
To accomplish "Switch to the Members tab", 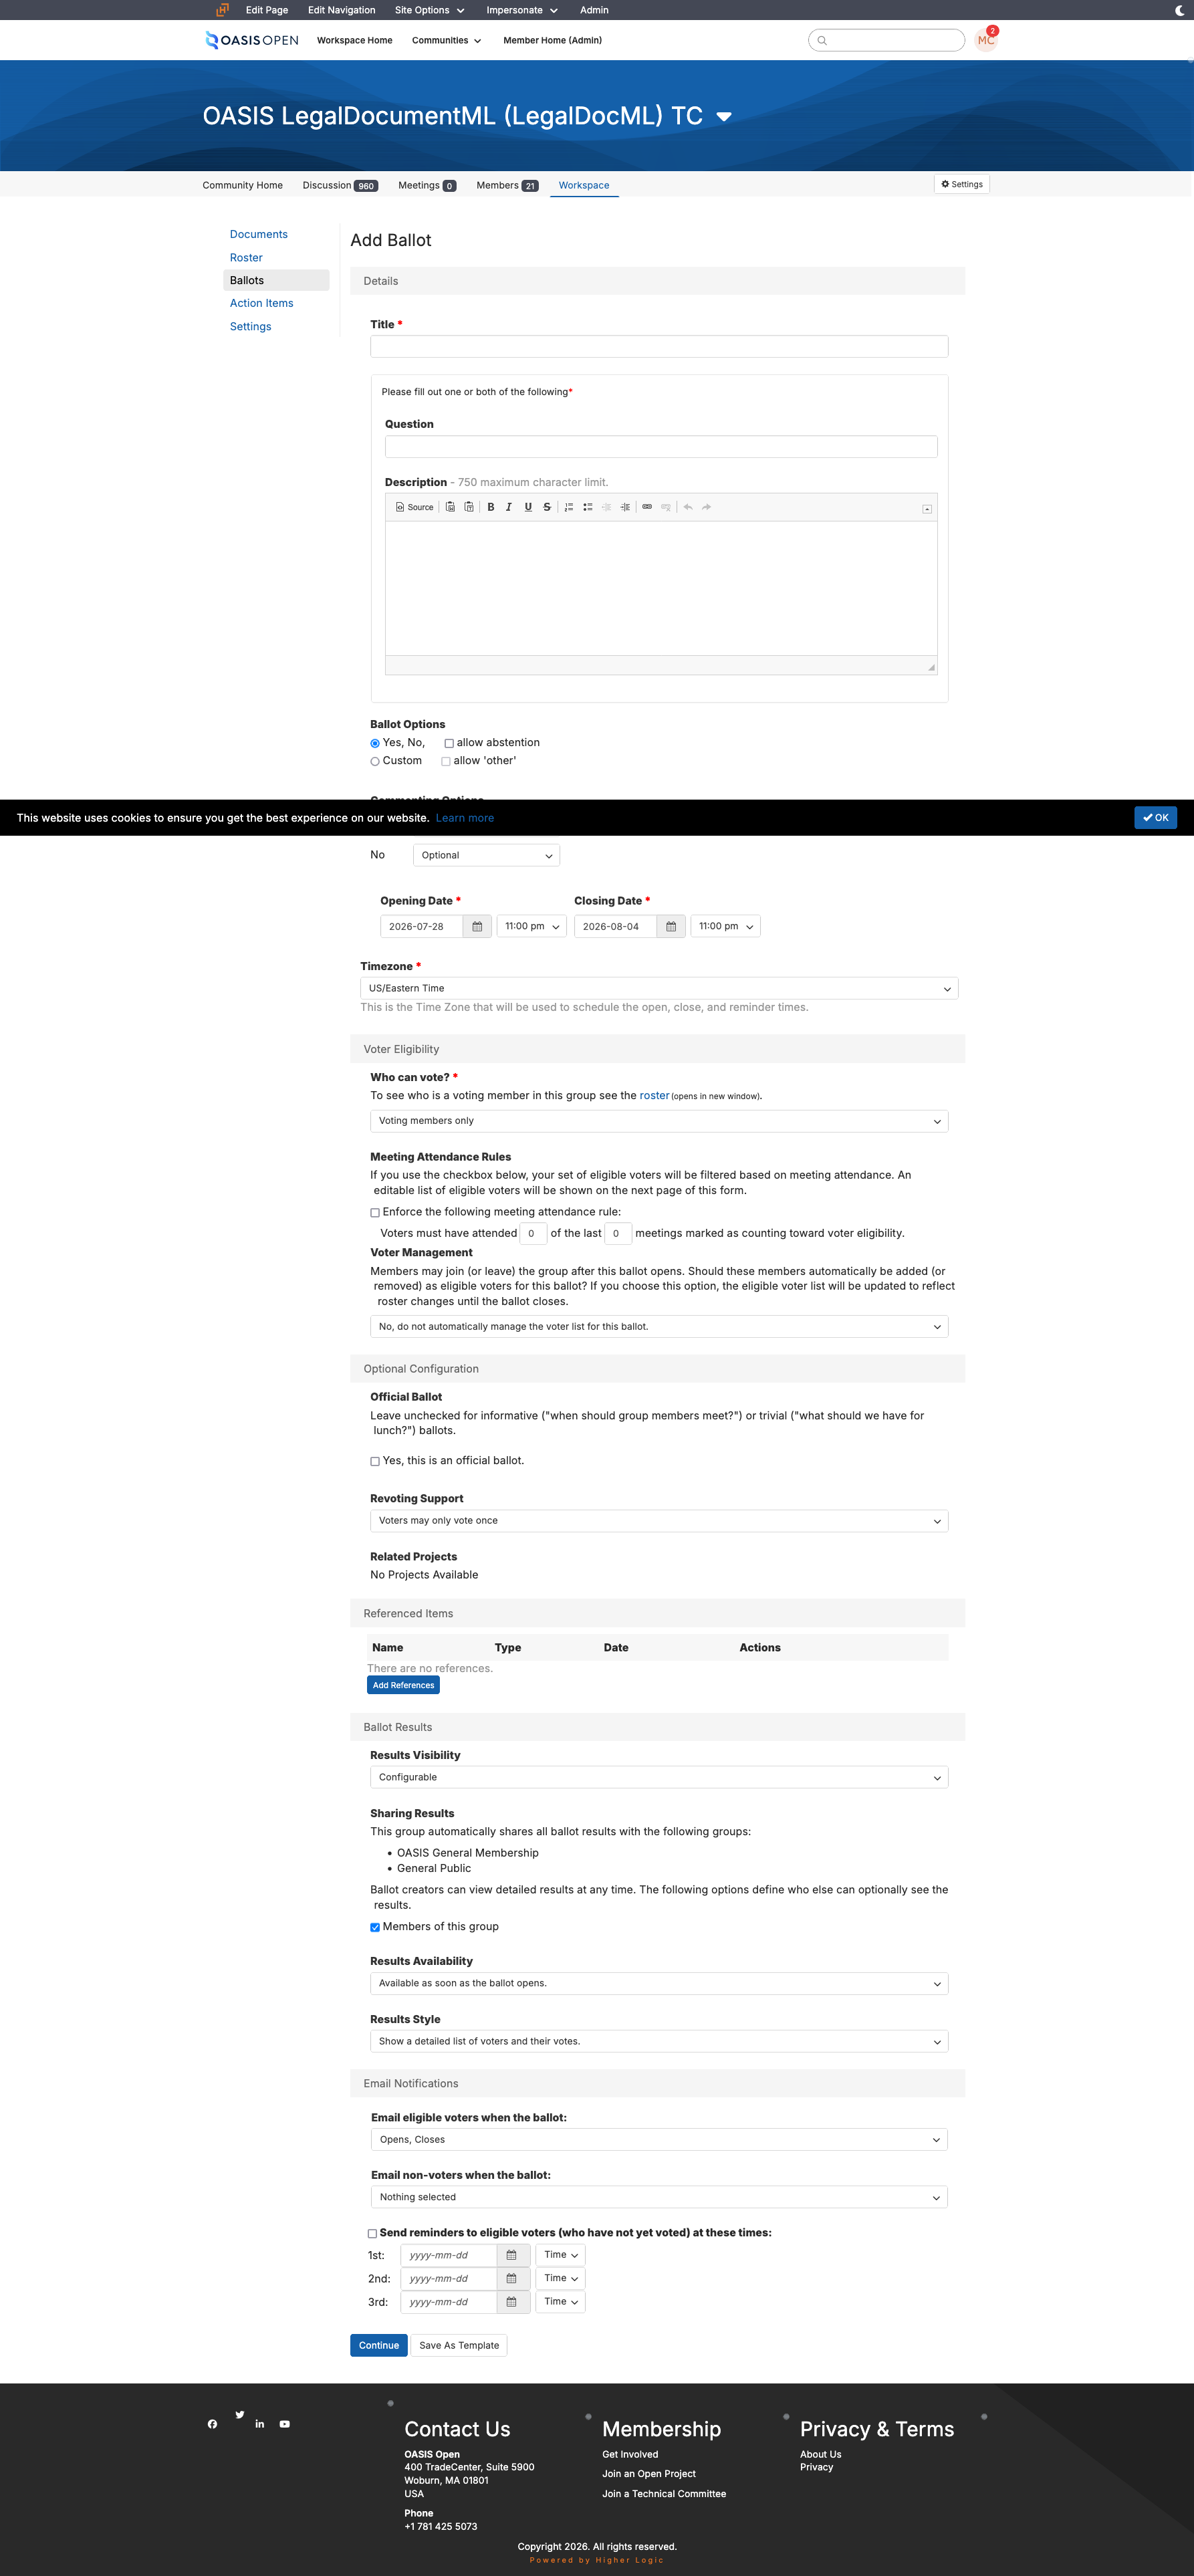I will 507,186.
